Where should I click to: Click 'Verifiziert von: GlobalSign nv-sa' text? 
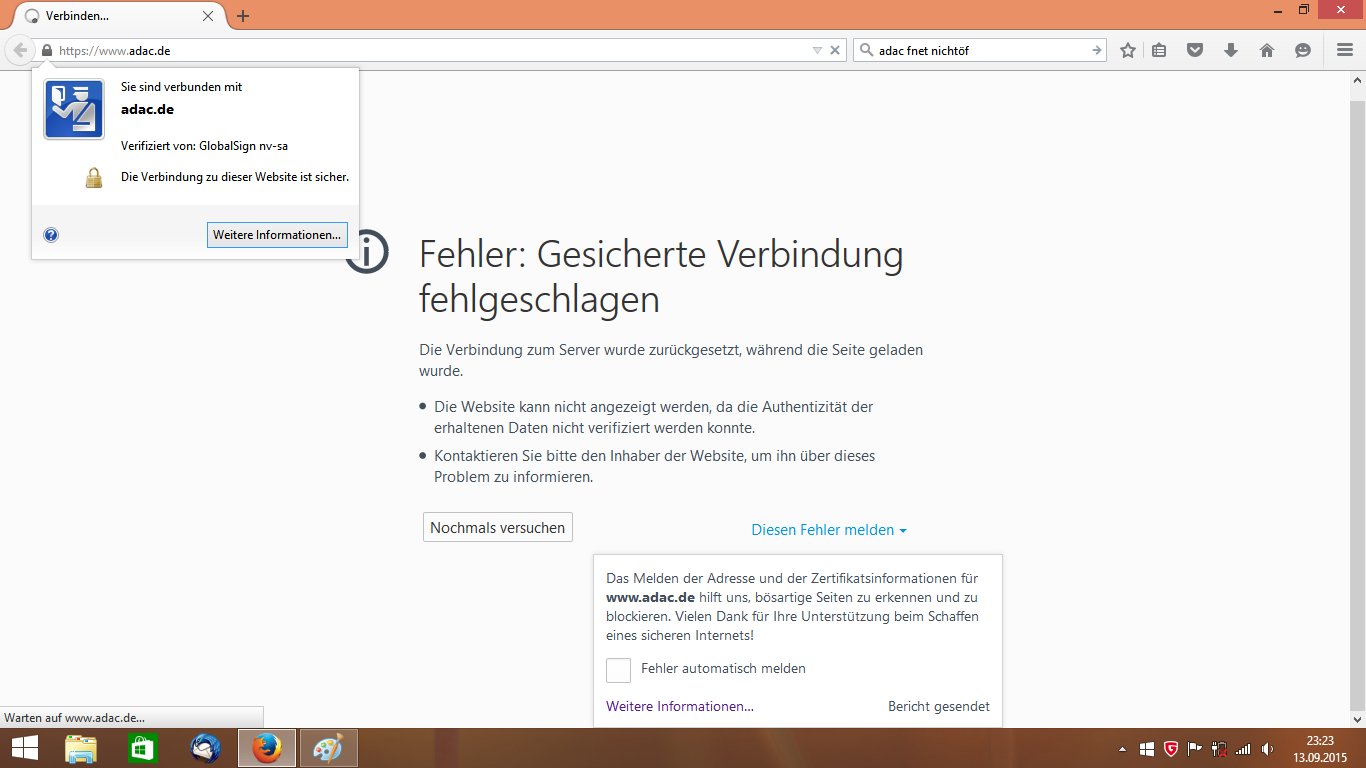(204, 145)
